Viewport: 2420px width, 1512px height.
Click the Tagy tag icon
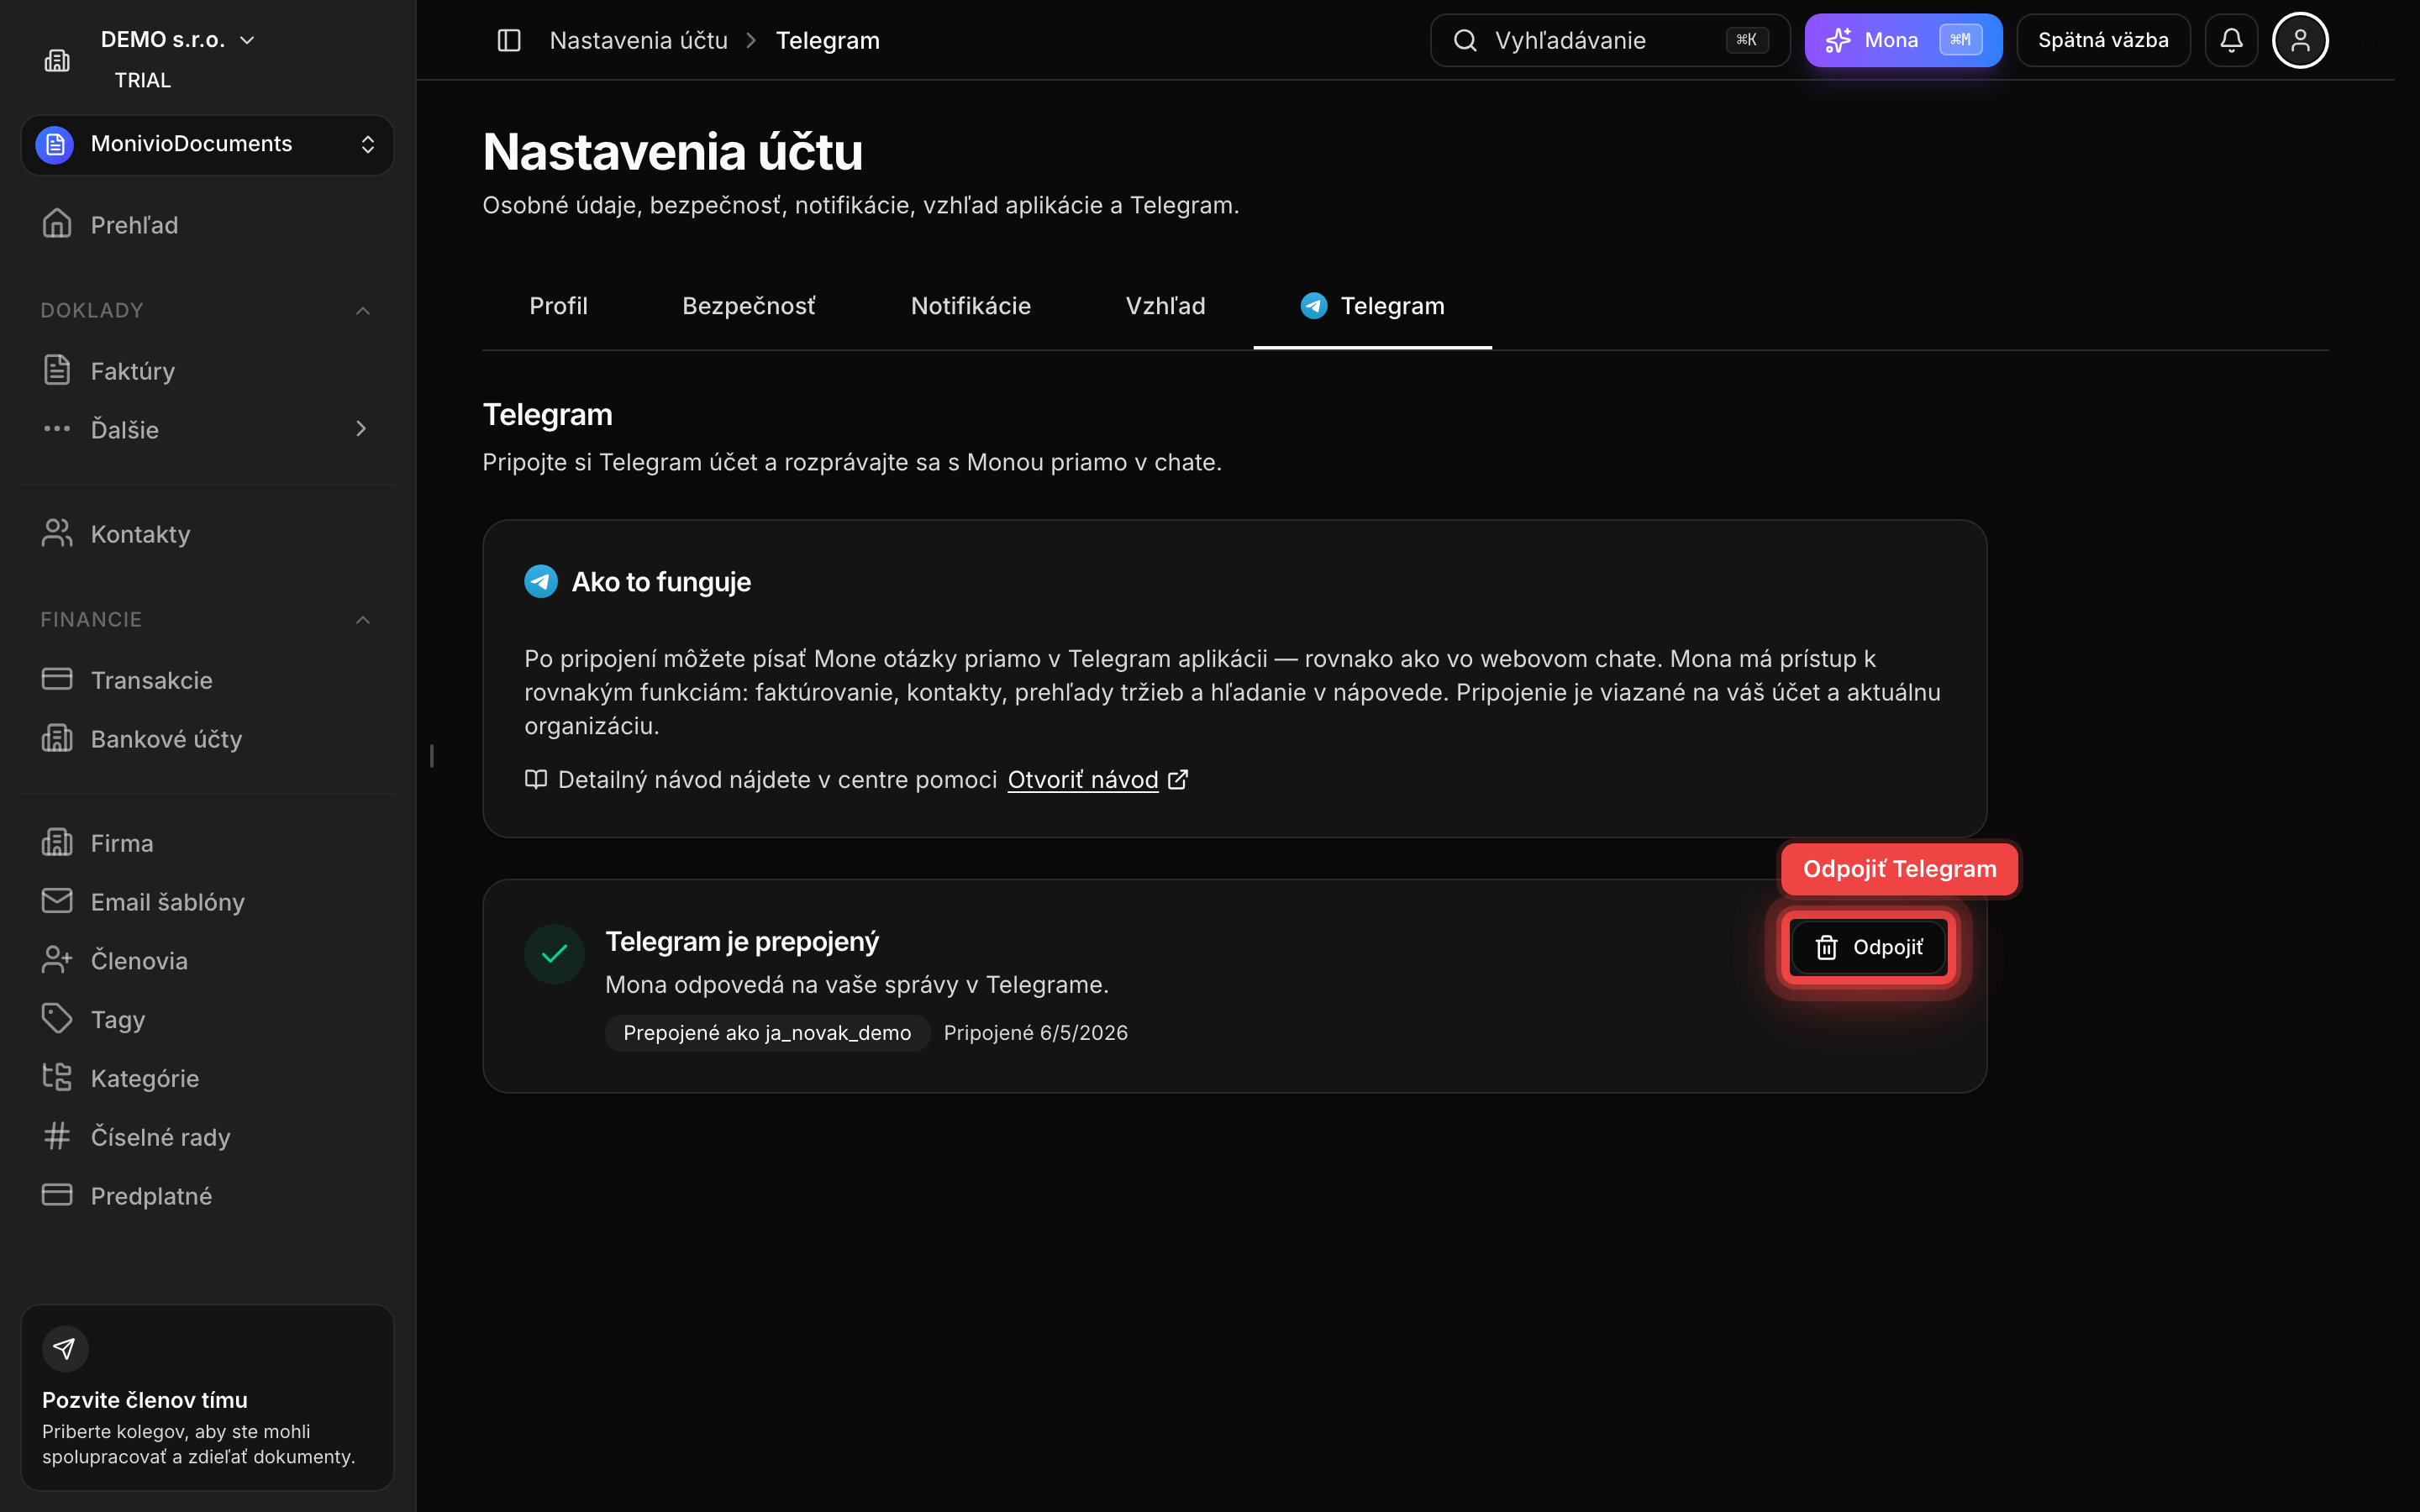pyautogui.click(x=57, y=1018)
